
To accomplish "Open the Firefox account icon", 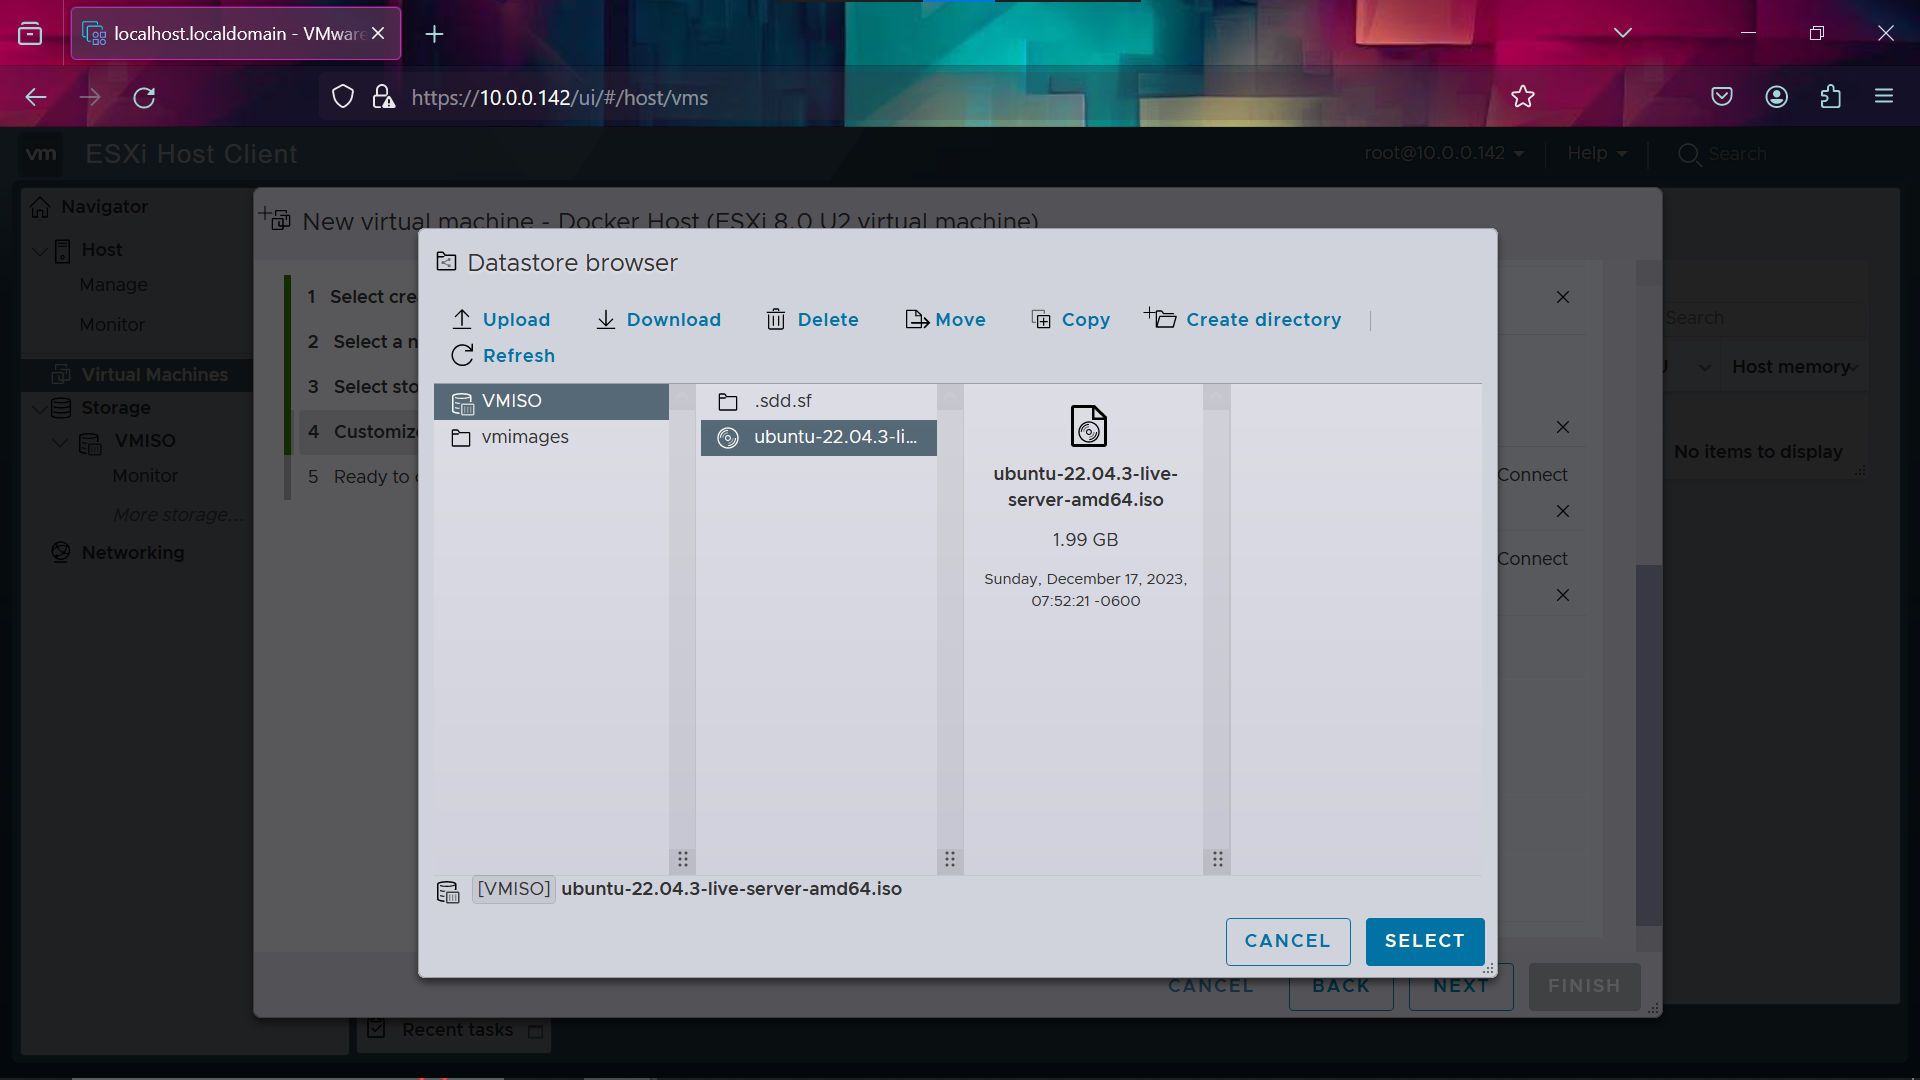I will [x=1777, y=97].
